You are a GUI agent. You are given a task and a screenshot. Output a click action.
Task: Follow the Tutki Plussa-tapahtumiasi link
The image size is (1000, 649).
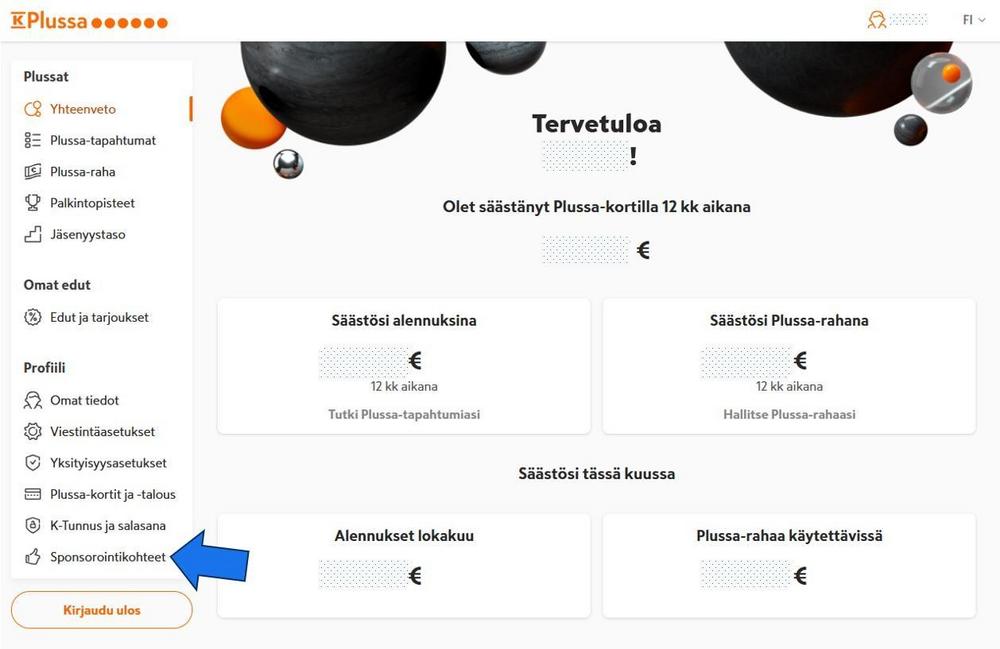404,414
